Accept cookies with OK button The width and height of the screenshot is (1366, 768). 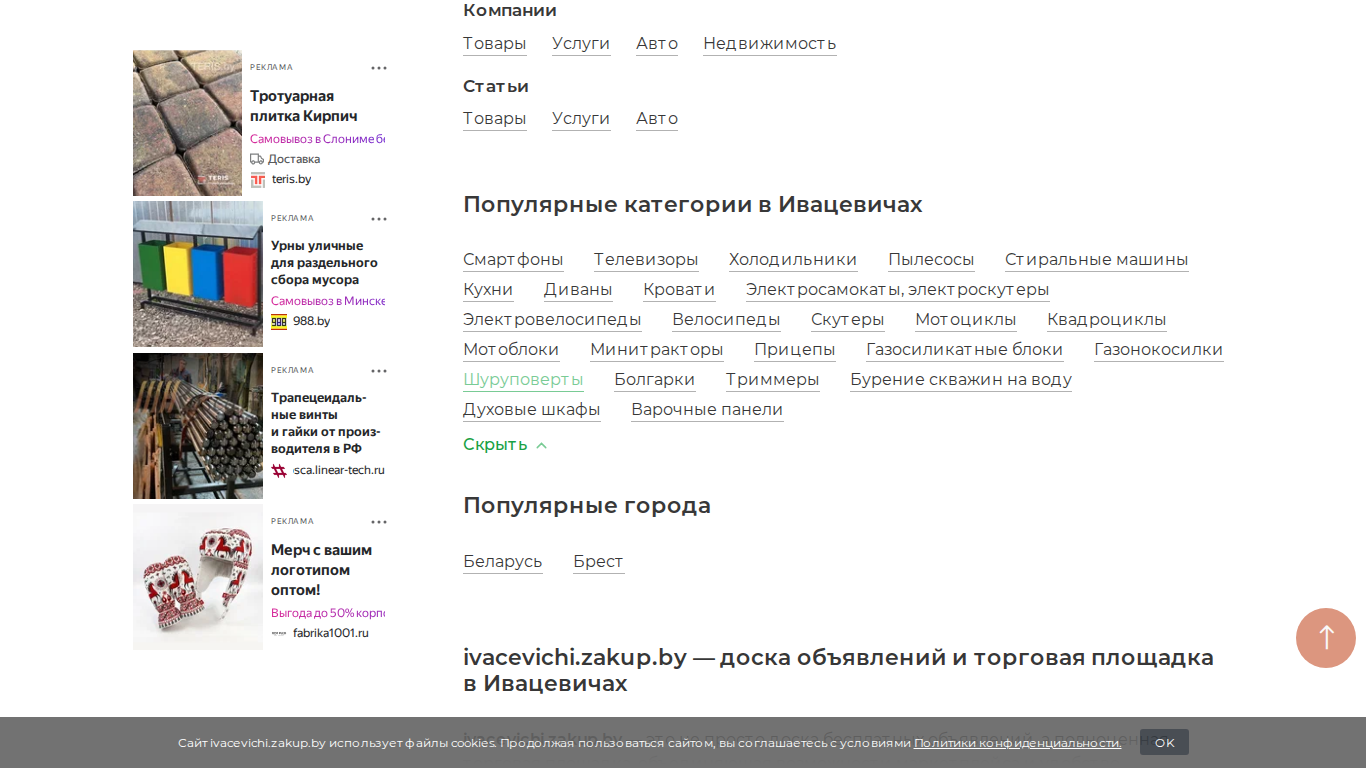pyautogui.click(x=1164, y=743)
